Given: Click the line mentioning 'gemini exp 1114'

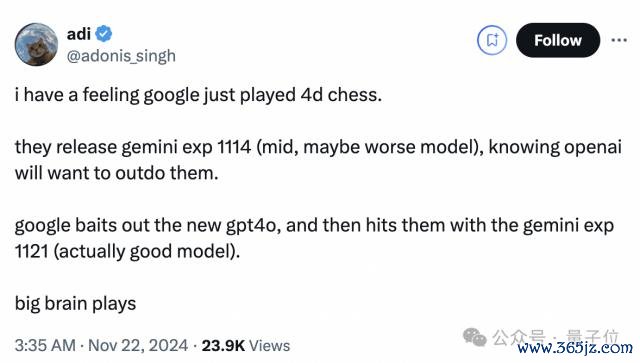Looking at the screenshot, I should pyautogui.click(x=318, y=147).
